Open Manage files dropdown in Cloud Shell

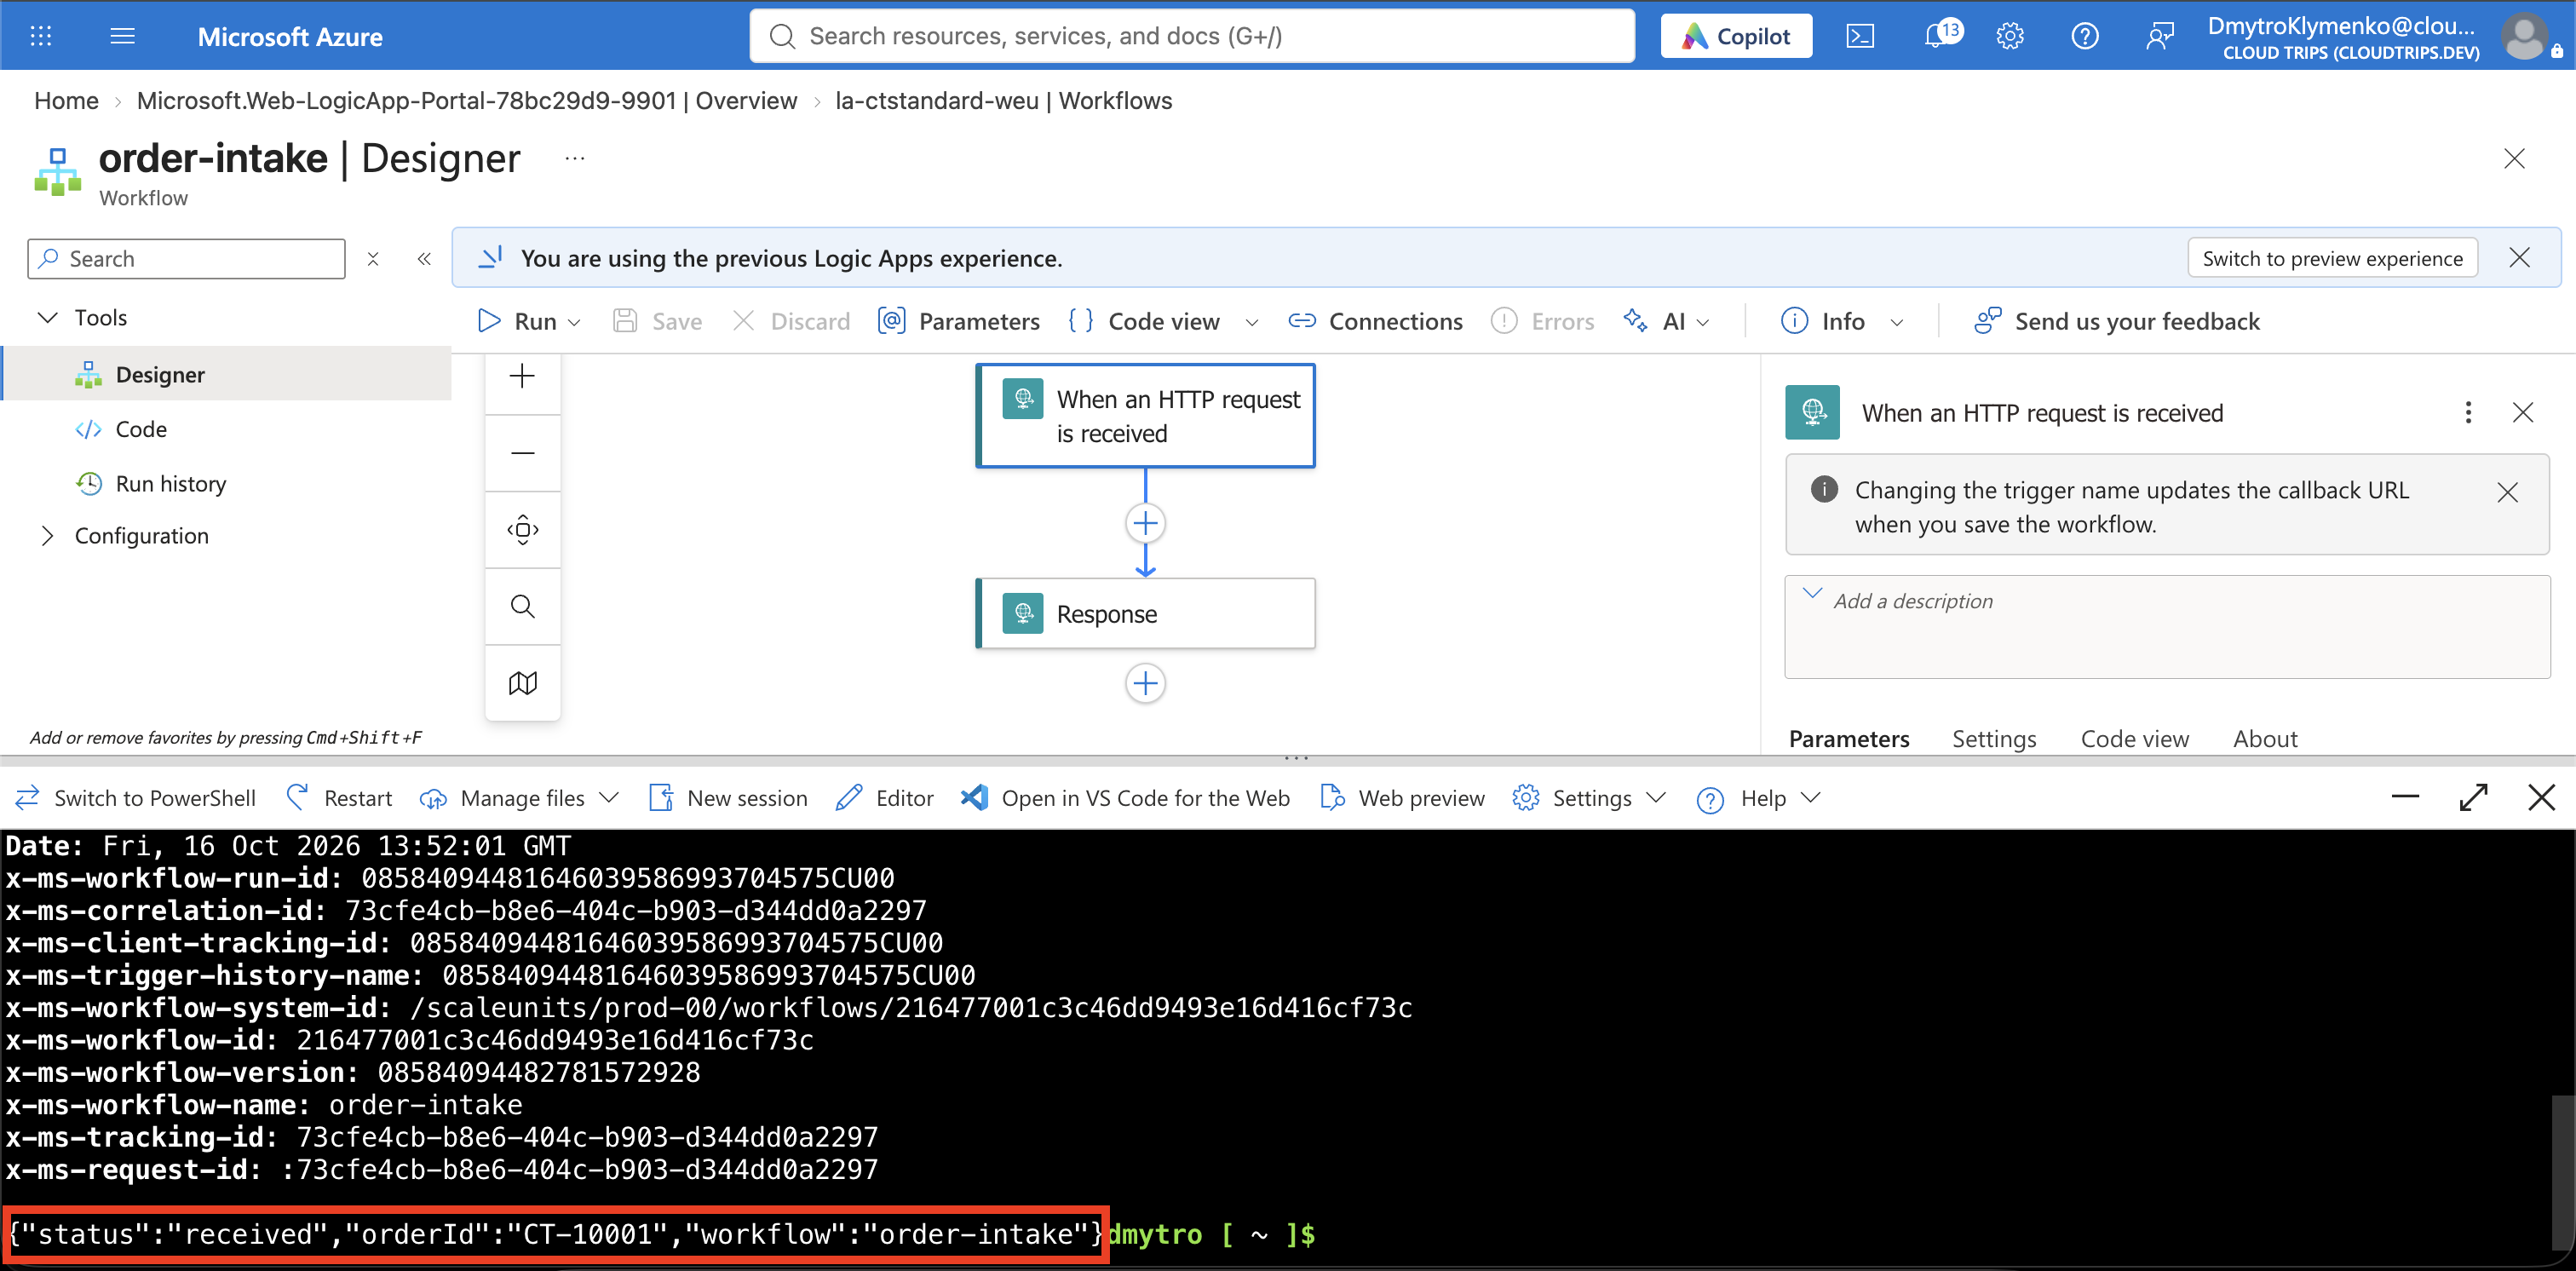pyautogui.click(x=521, y=798)
